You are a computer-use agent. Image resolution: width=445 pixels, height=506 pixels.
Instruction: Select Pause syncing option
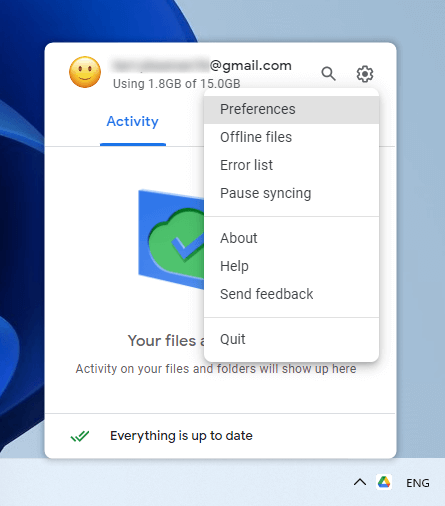pyautogui.click(x=291, y=193)
